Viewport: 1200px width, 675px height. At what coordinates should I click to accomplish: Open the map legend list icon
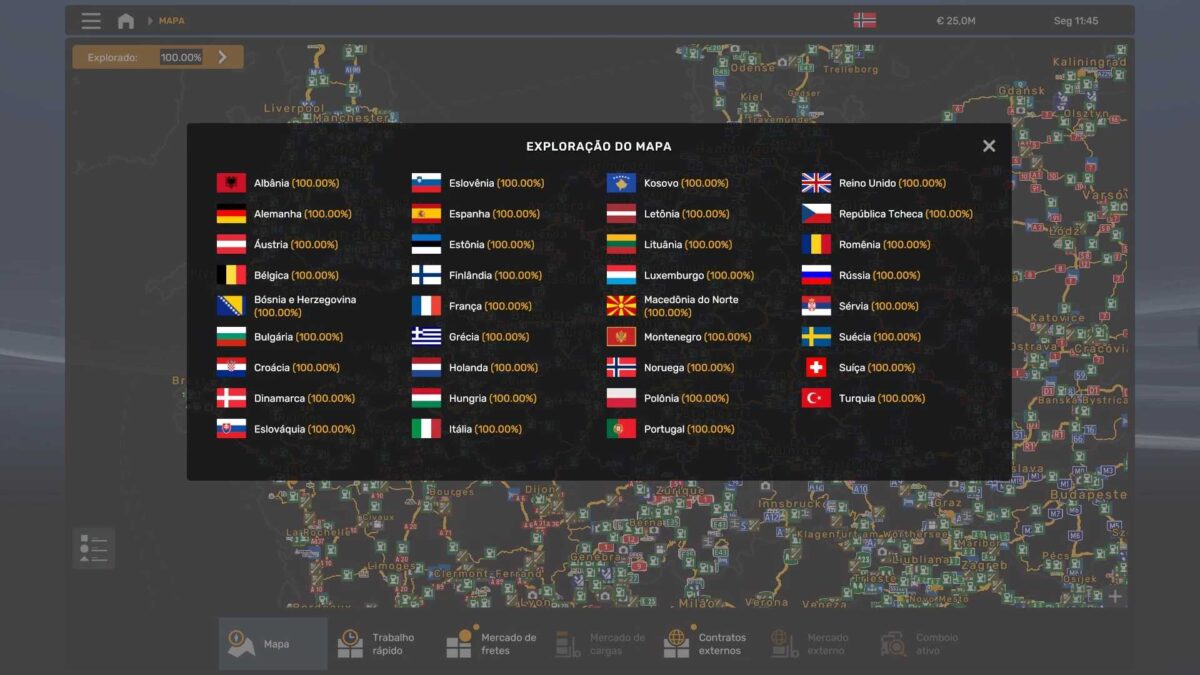(x=94, y=548)
